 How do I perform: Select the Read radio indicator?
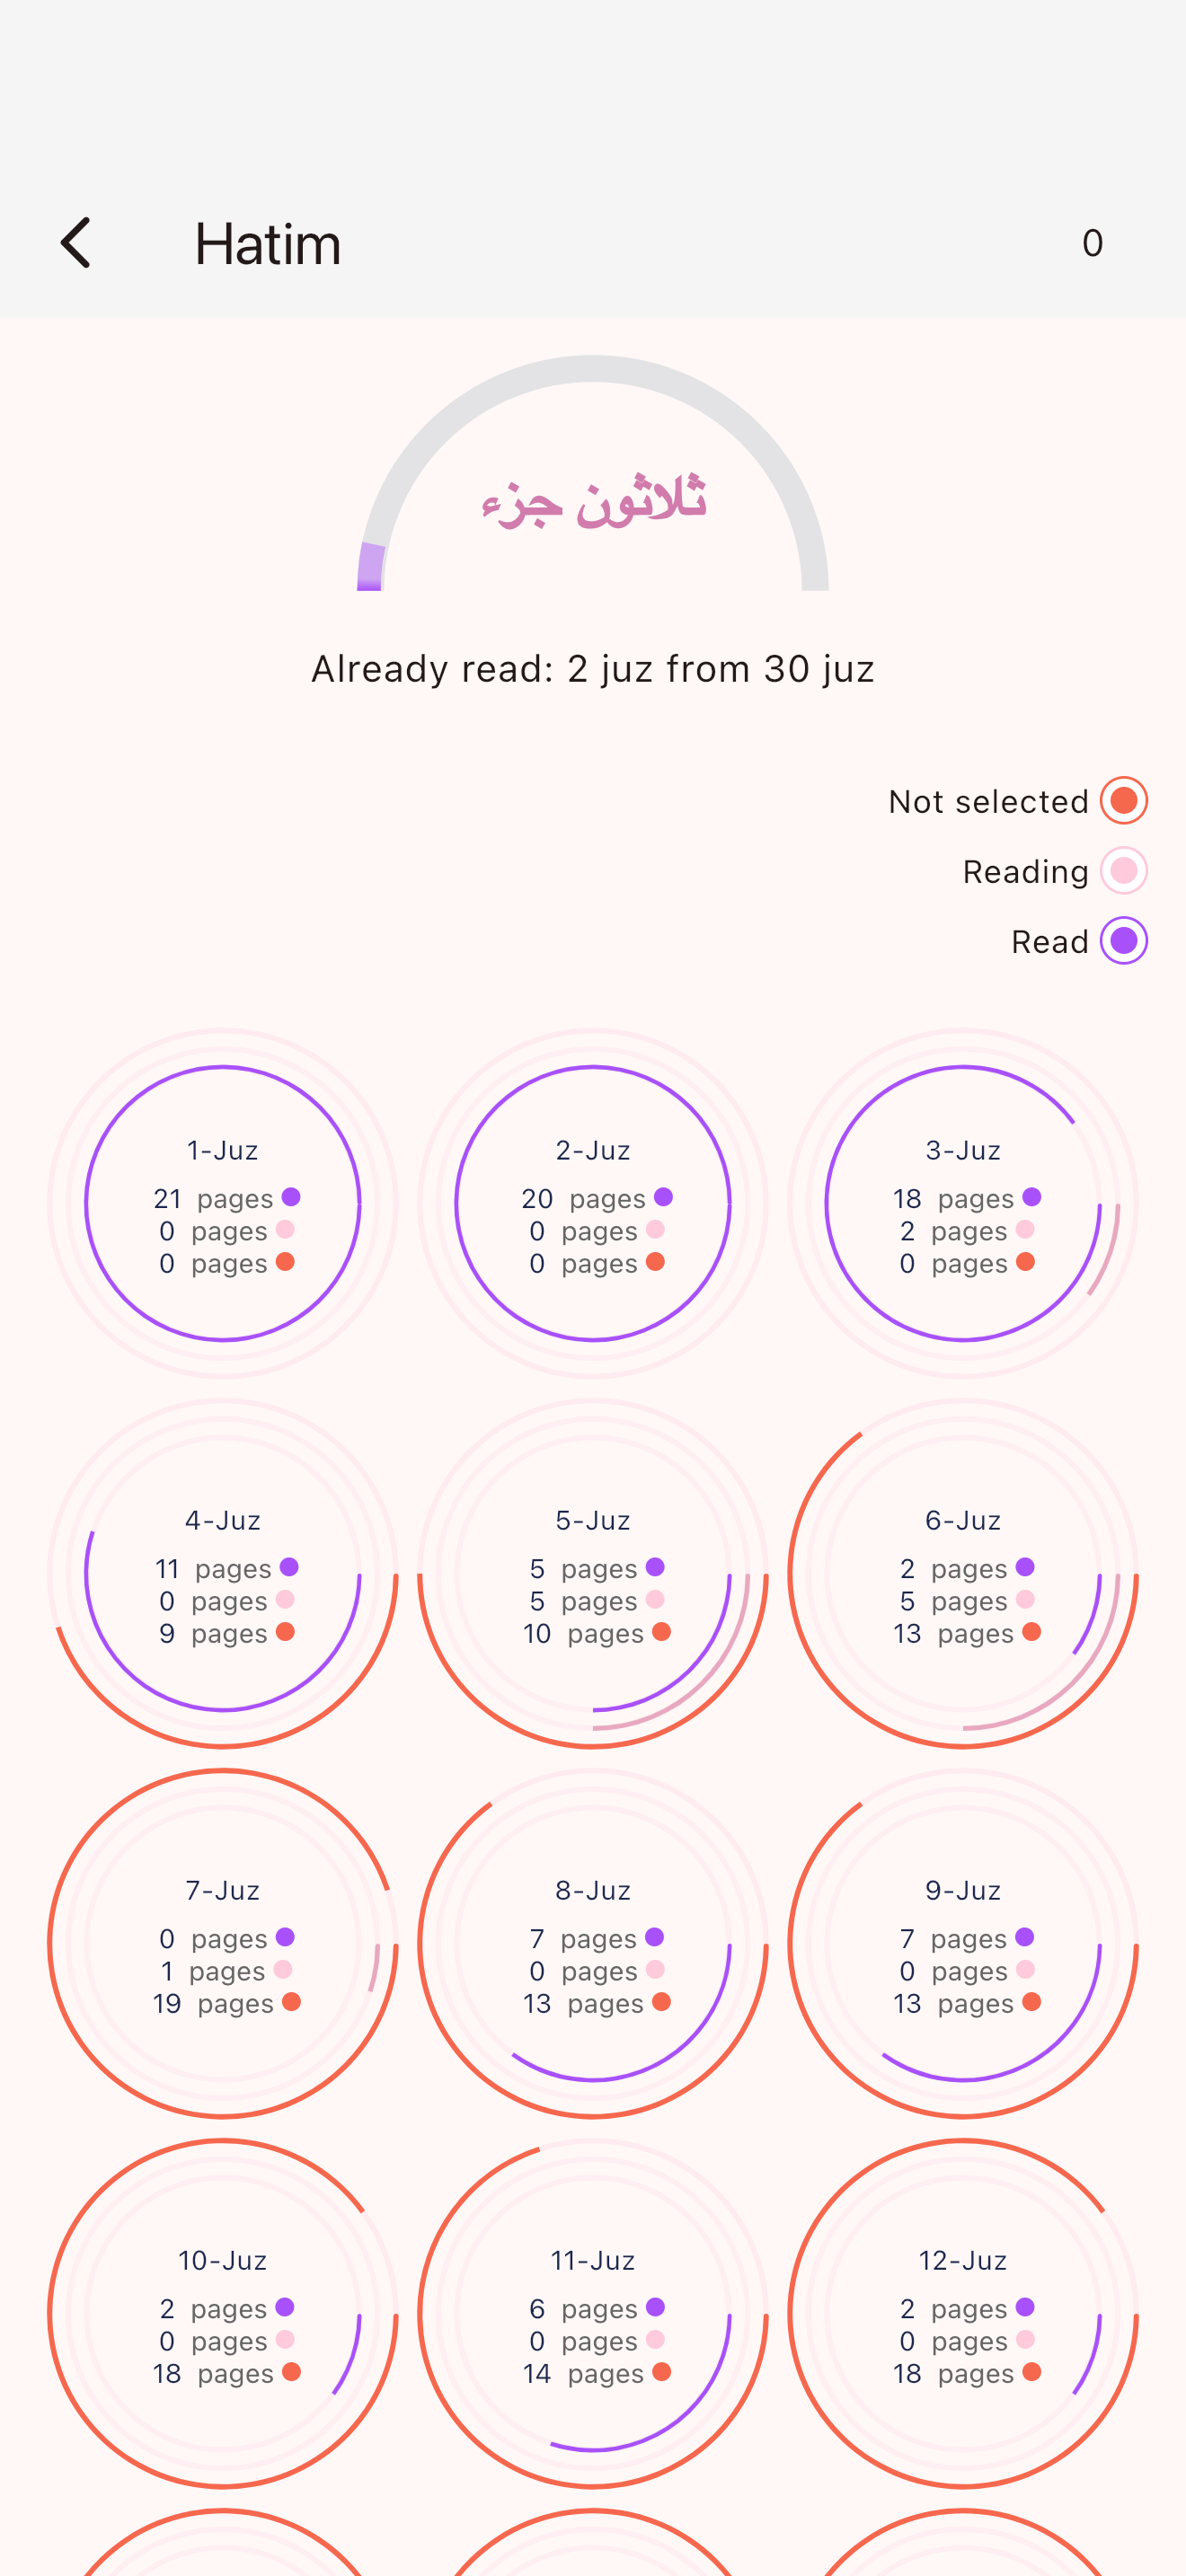tap(1123, 941)
